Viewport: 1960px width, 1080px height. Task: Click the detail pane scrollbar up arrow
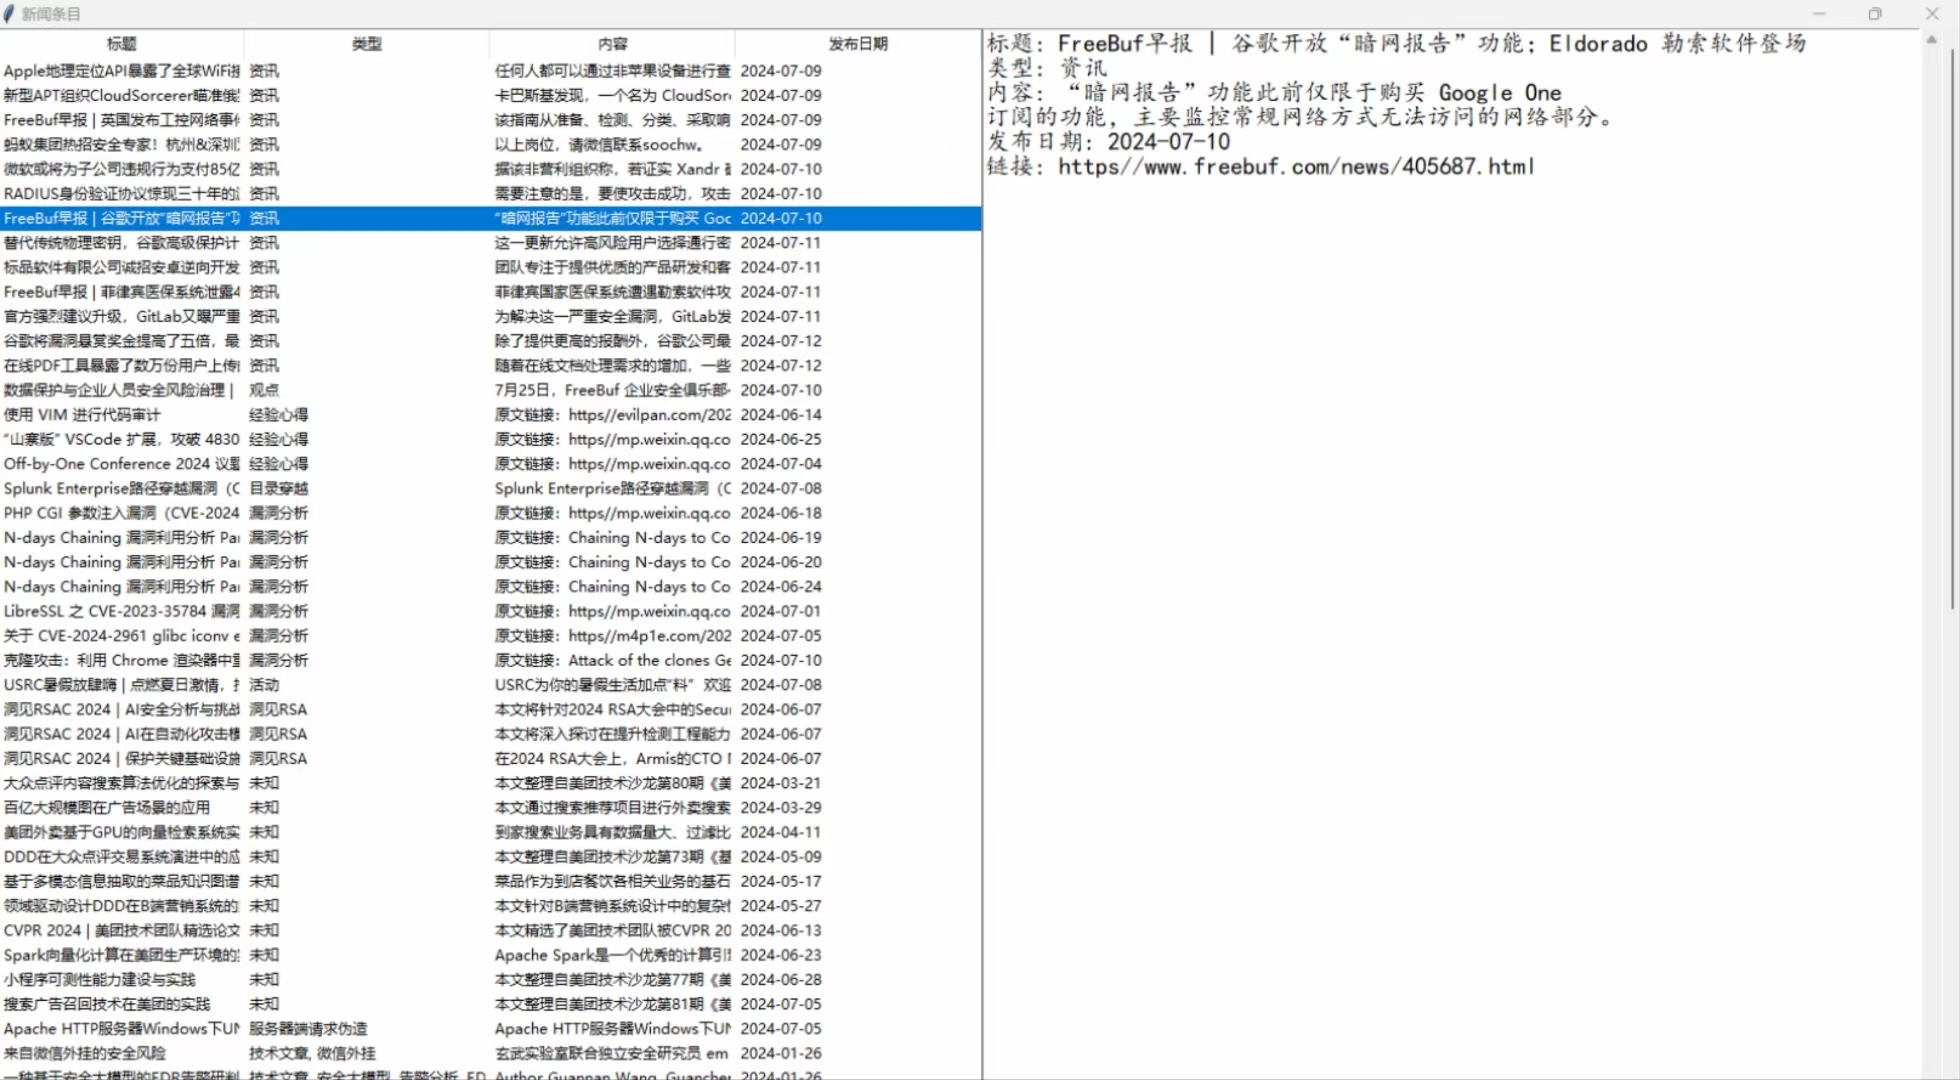[1932, 40]
